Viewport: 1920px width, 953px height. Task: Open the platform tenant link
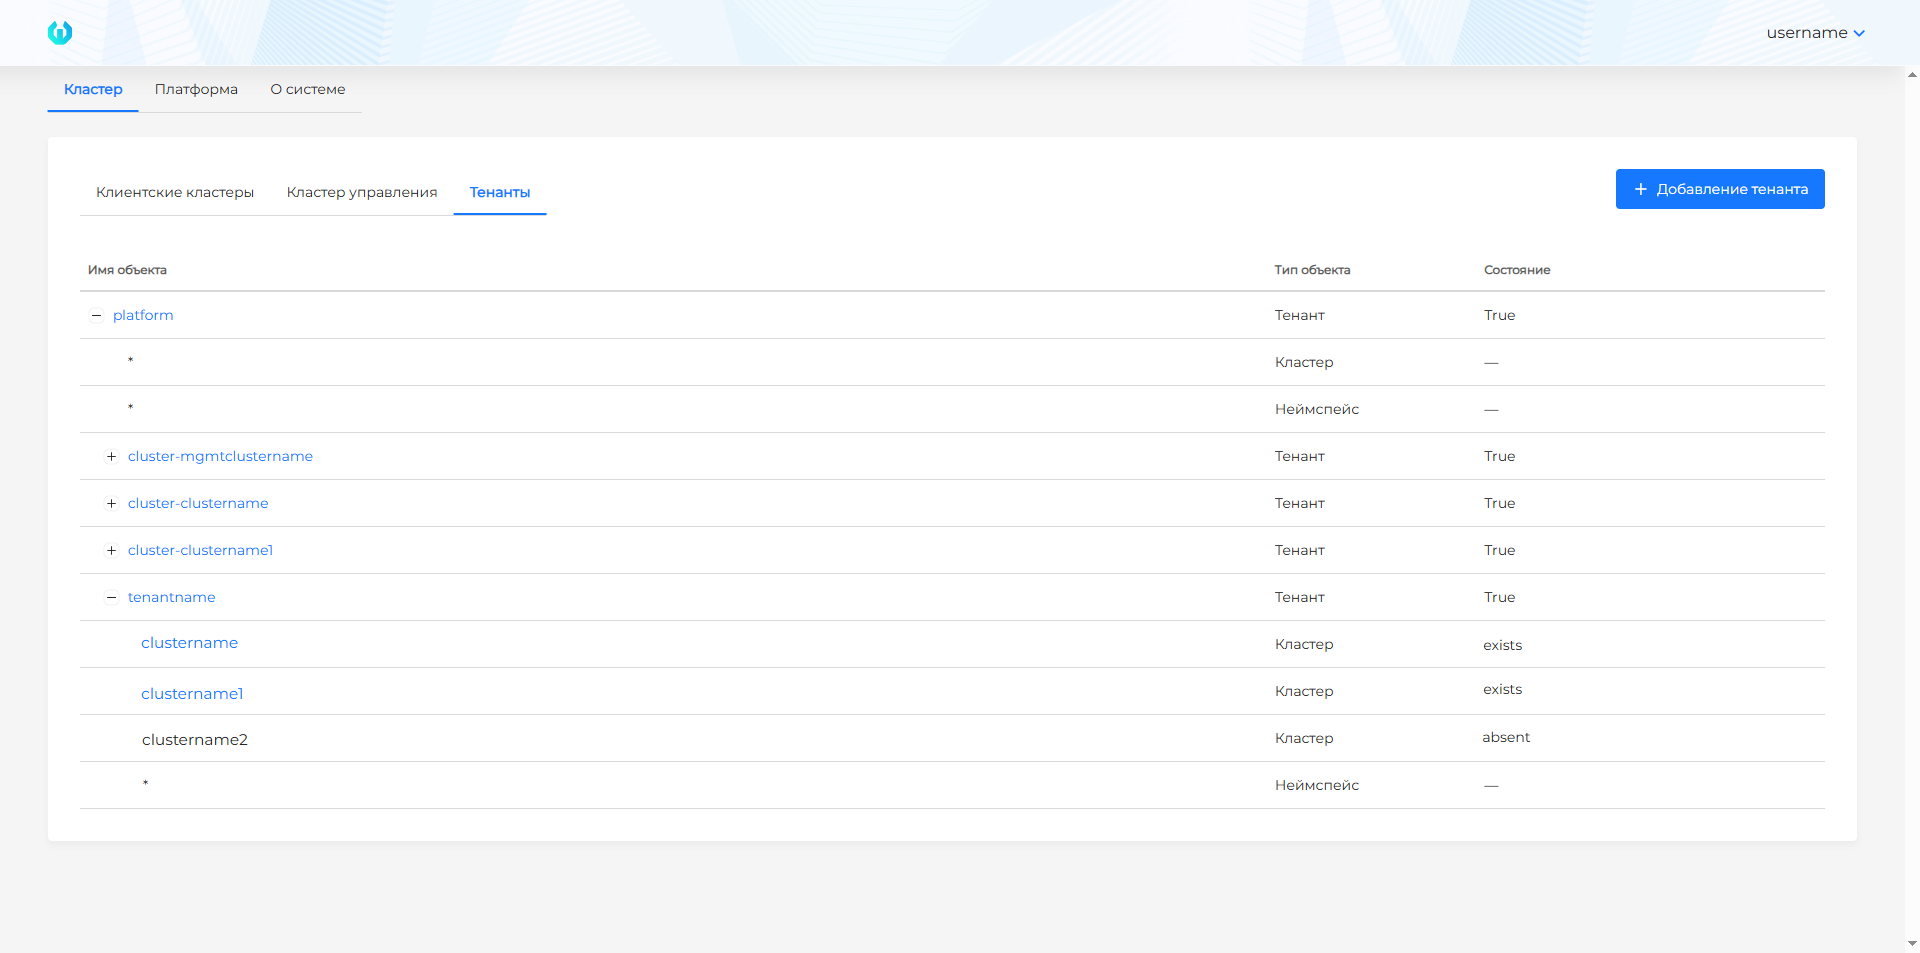143,315
